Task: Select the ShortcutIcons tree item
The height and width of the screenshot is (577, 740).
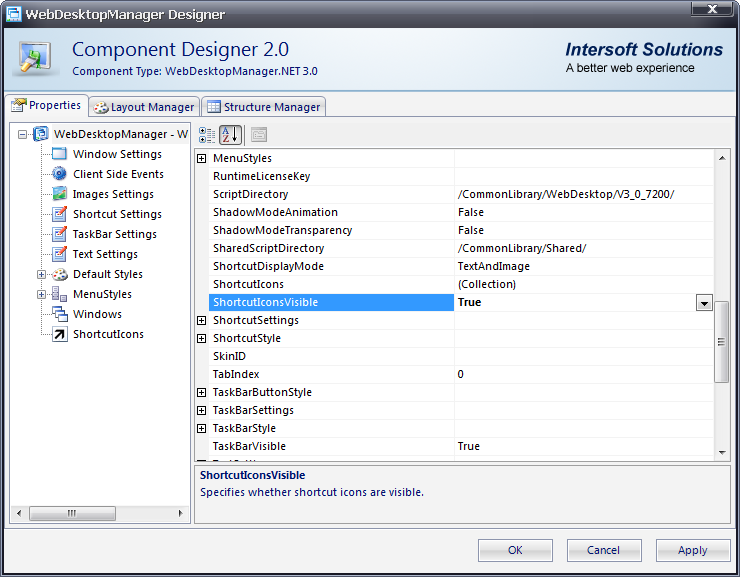Action: click(x=108, y=334)
